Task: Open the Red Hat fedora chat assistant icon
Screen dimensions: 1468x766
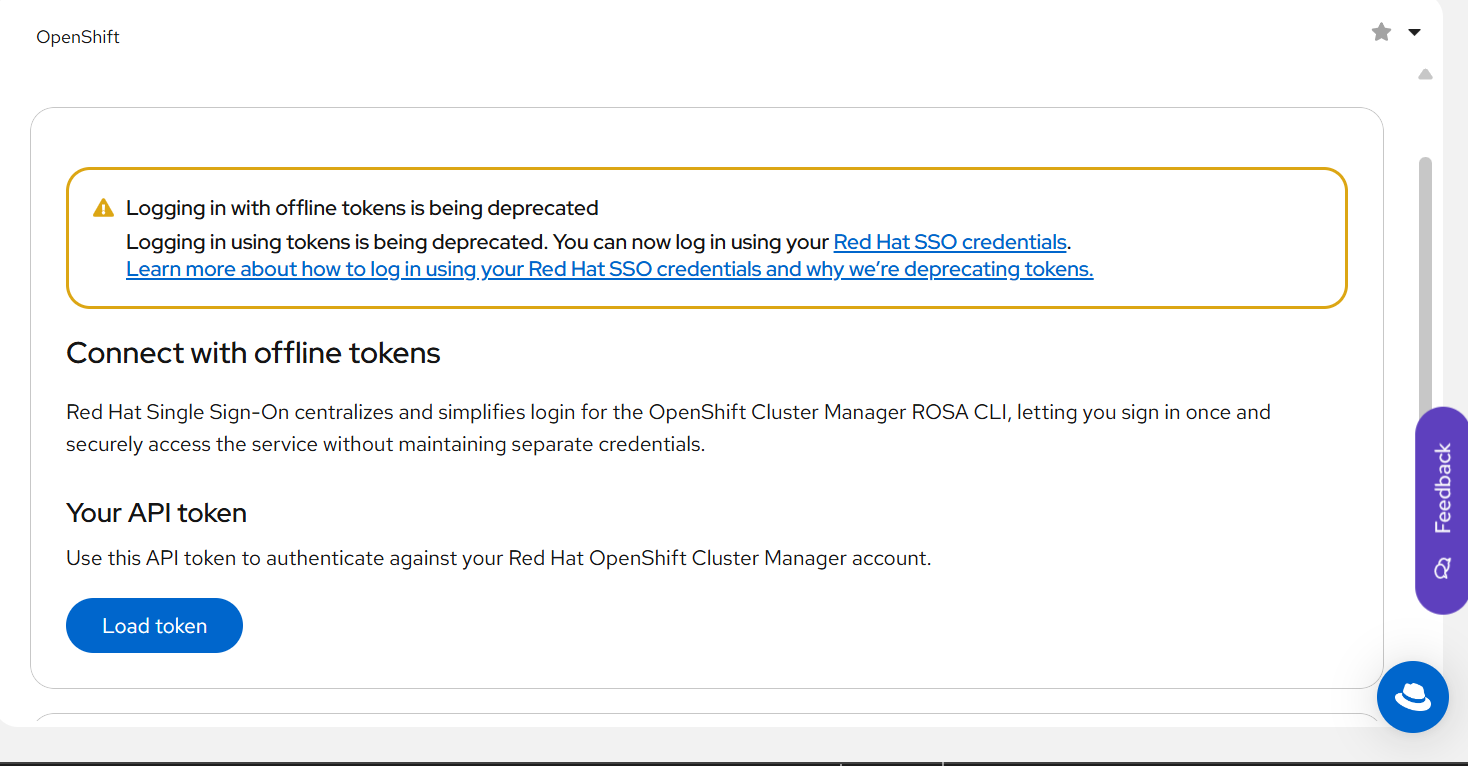Action: coord(1412,697)
